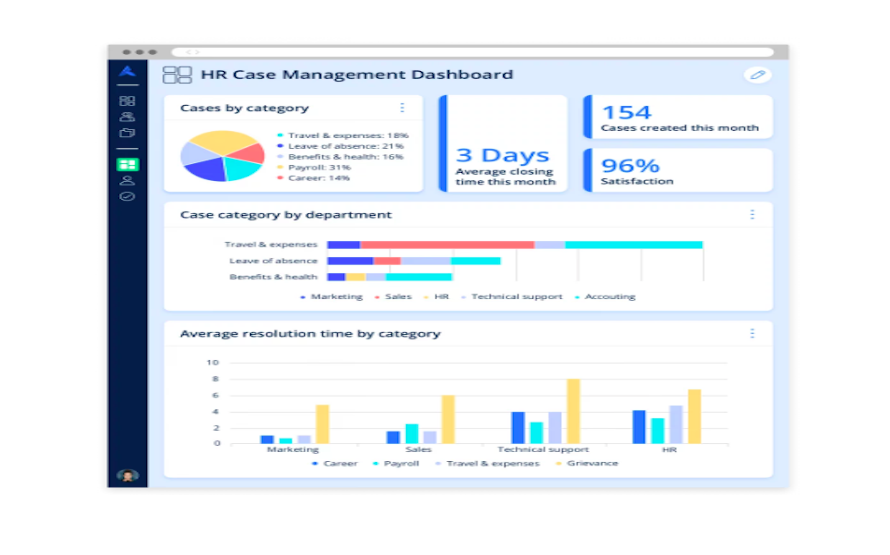890x555 pixels.
Task: Open the user avatar in the sidebar
Action: pyautogui.click(x=127, y=476)
